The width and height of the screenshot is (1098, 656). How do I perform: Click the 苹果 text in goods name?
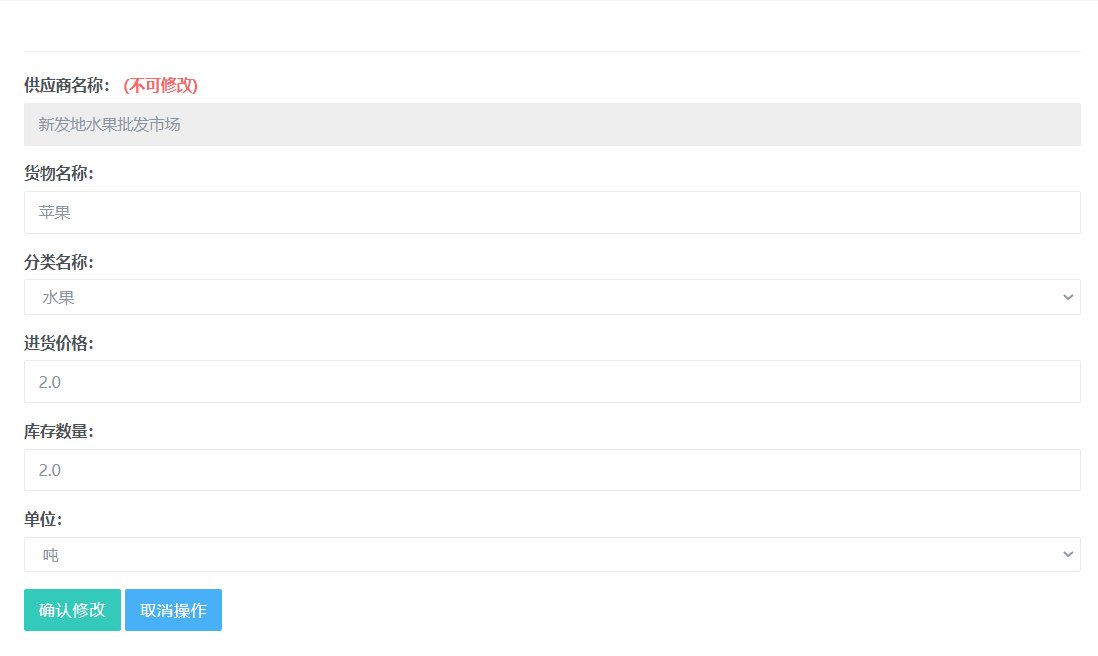click(x=55, y=212)
